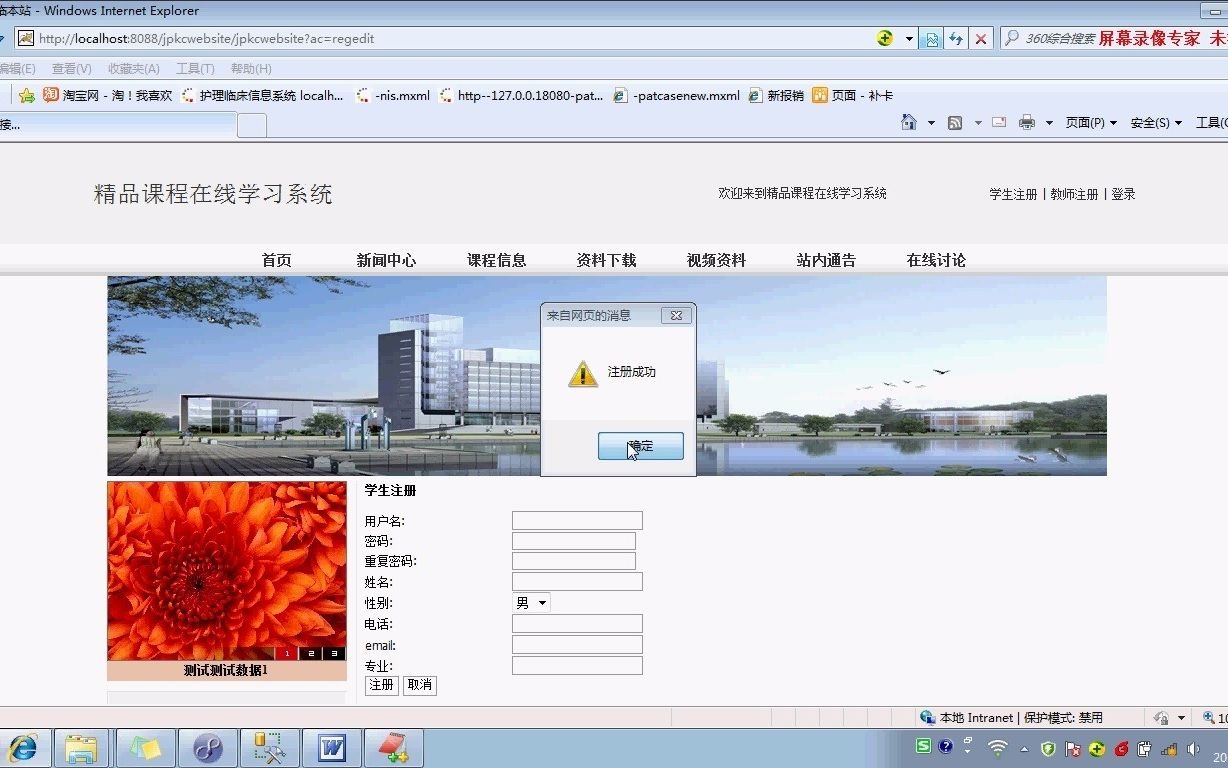Click the Internet Explorer home icon
The image size is (1228, 768).
pos(908,121)
